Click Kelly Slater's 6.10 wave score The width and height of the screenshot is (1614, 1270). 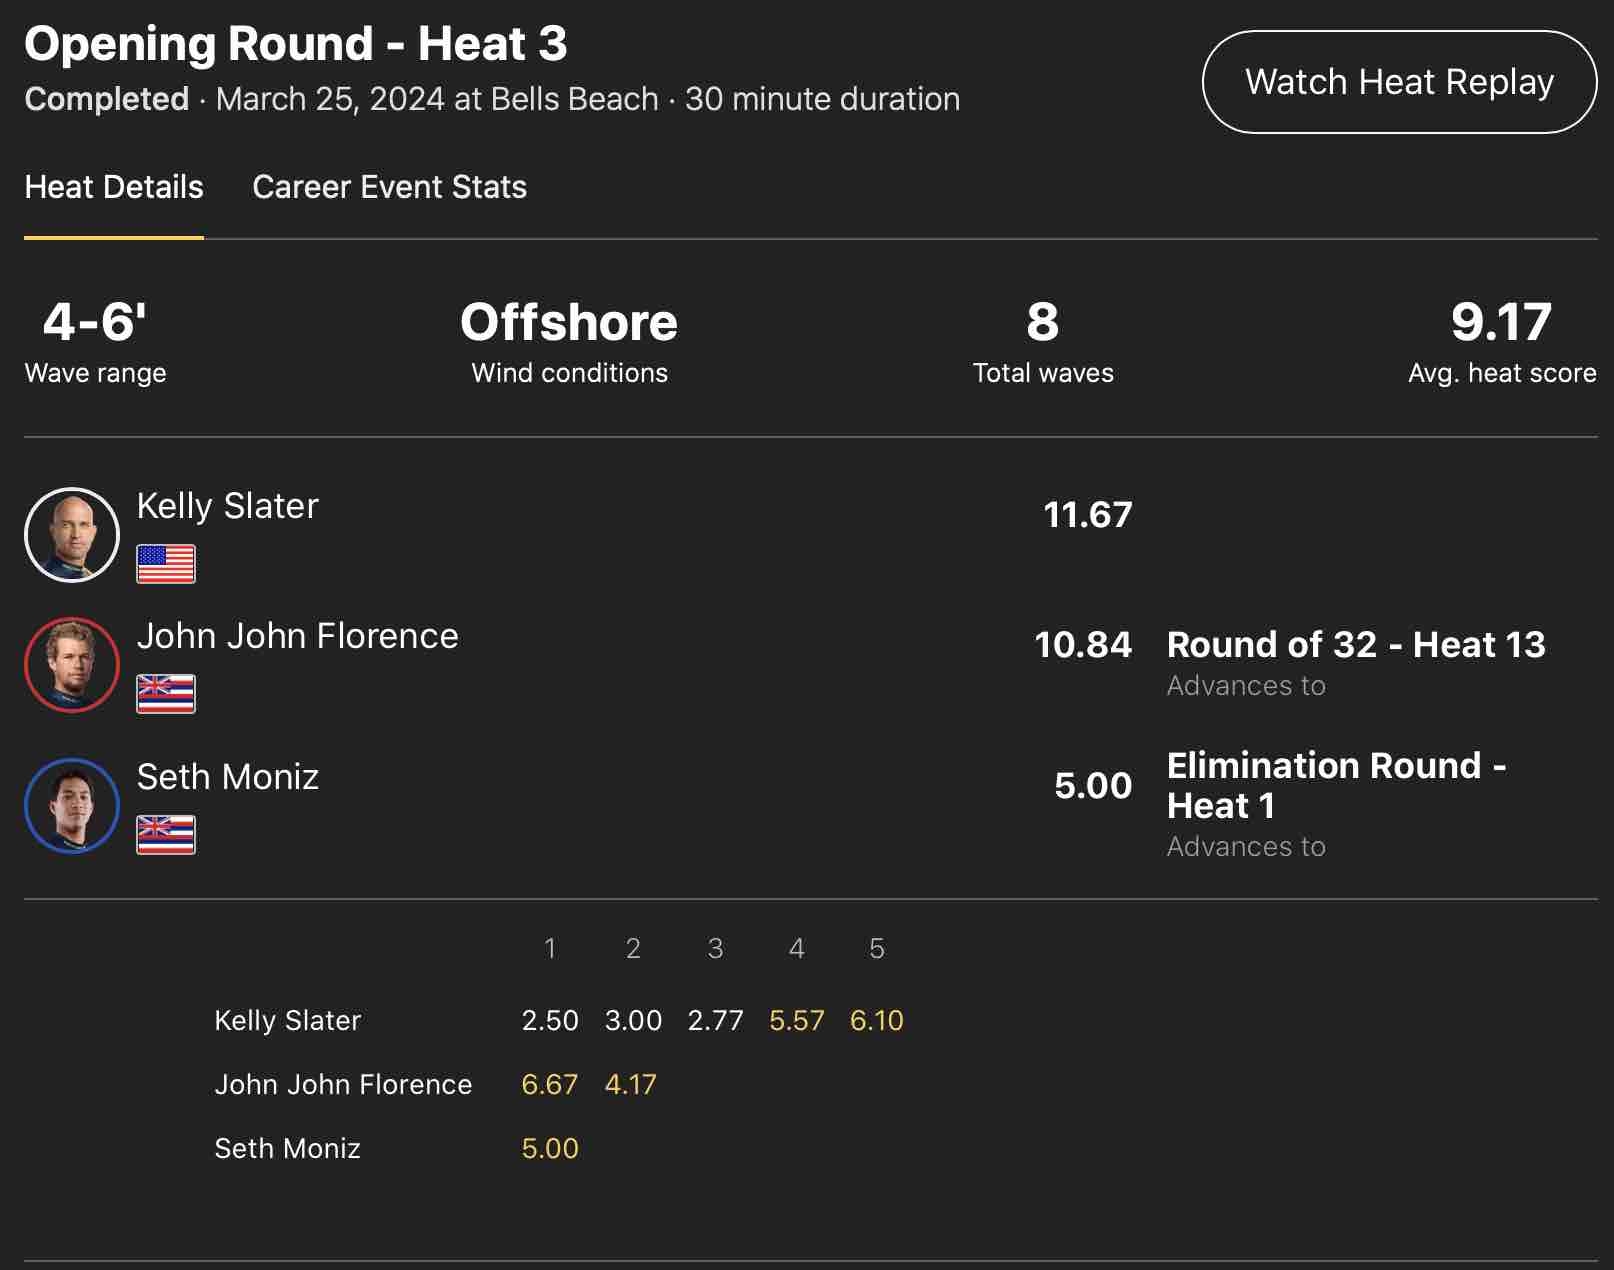click(876, 1020)
